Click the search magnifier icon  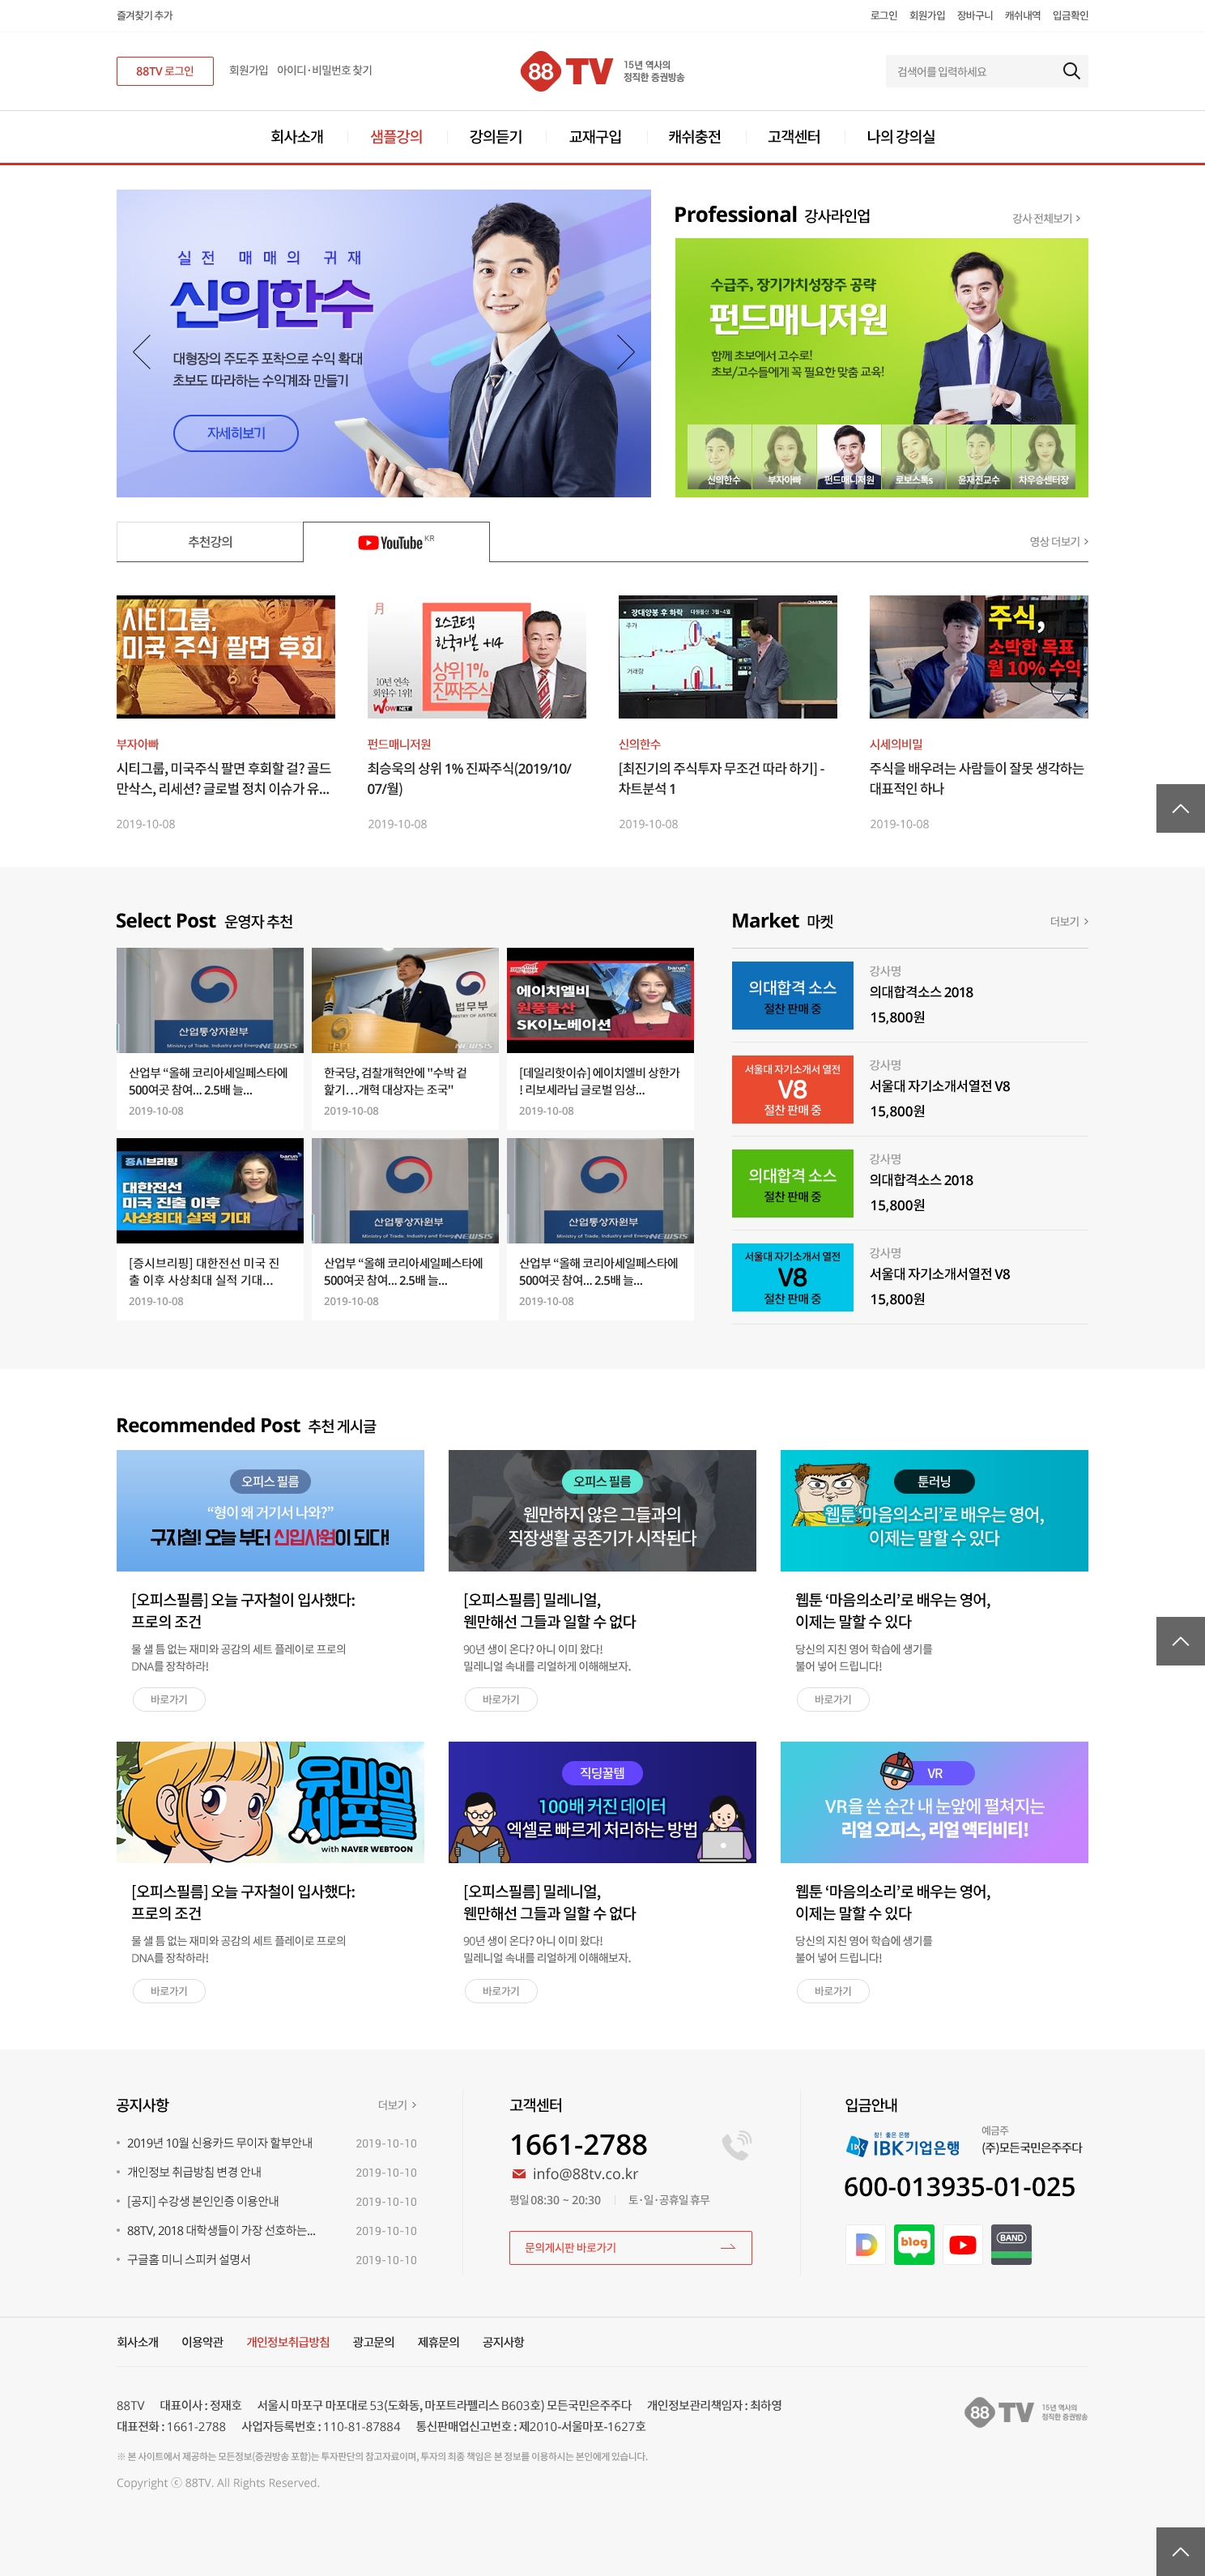point(1070,71)
